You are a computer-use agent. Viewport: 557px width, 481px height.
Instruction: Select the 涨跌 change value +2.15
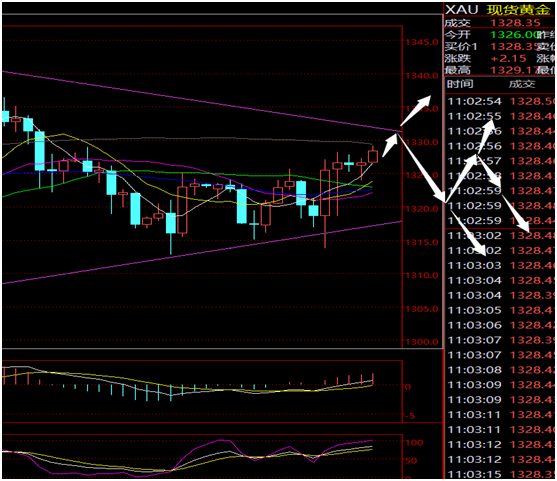point(508,58)
